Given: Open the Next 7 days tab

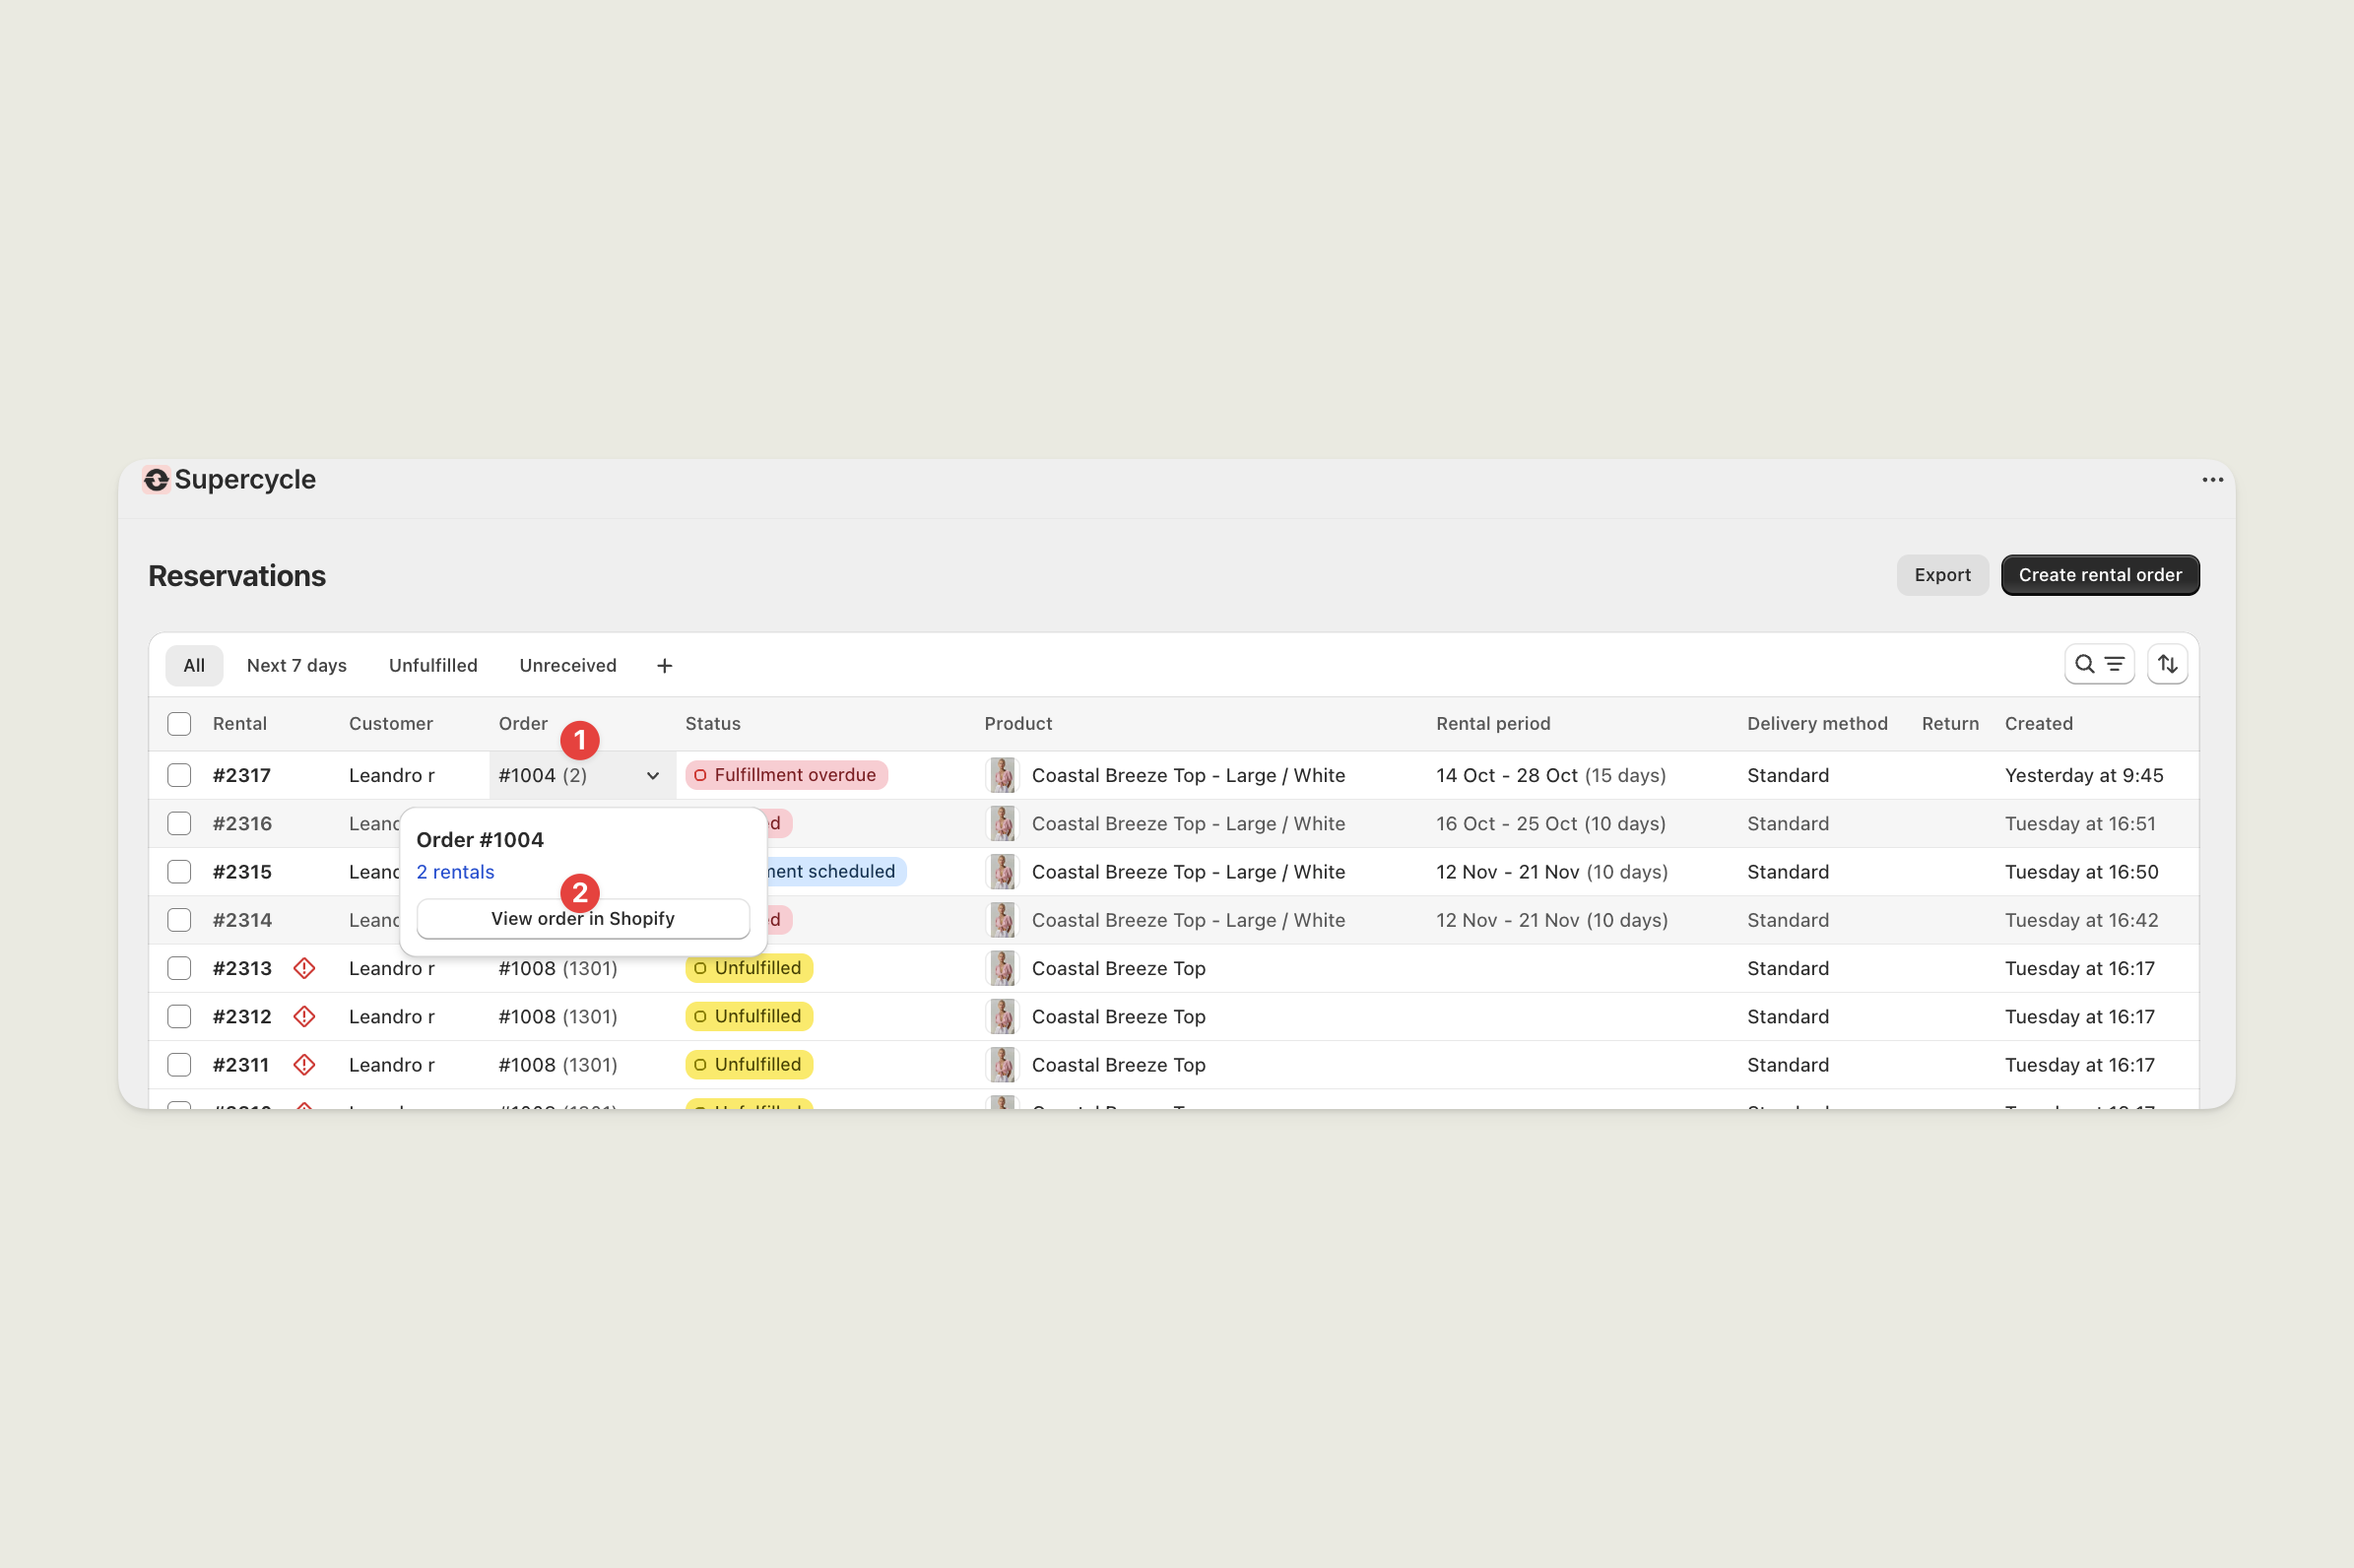Looking at the screenshot, I should [x=296, y=665].
